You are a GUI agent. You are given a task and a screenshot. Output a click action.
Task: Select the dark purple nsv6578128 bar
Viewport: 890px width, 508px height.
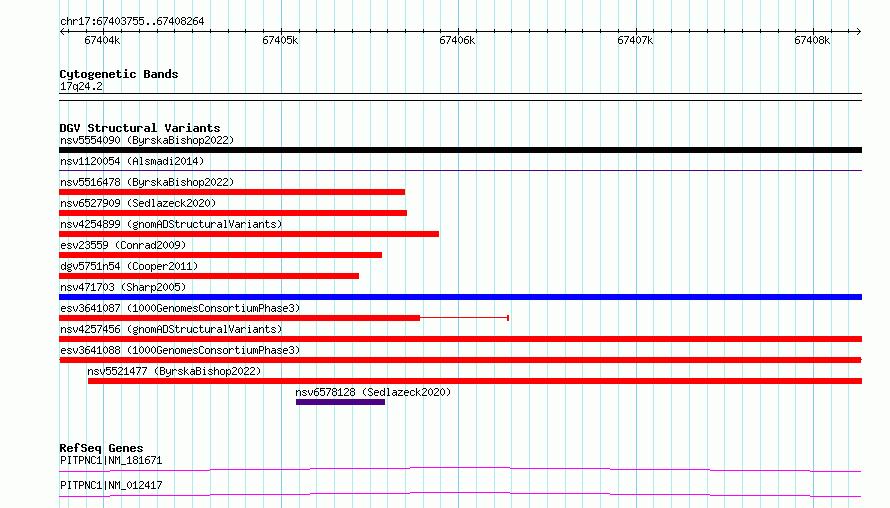click(340, 402)
